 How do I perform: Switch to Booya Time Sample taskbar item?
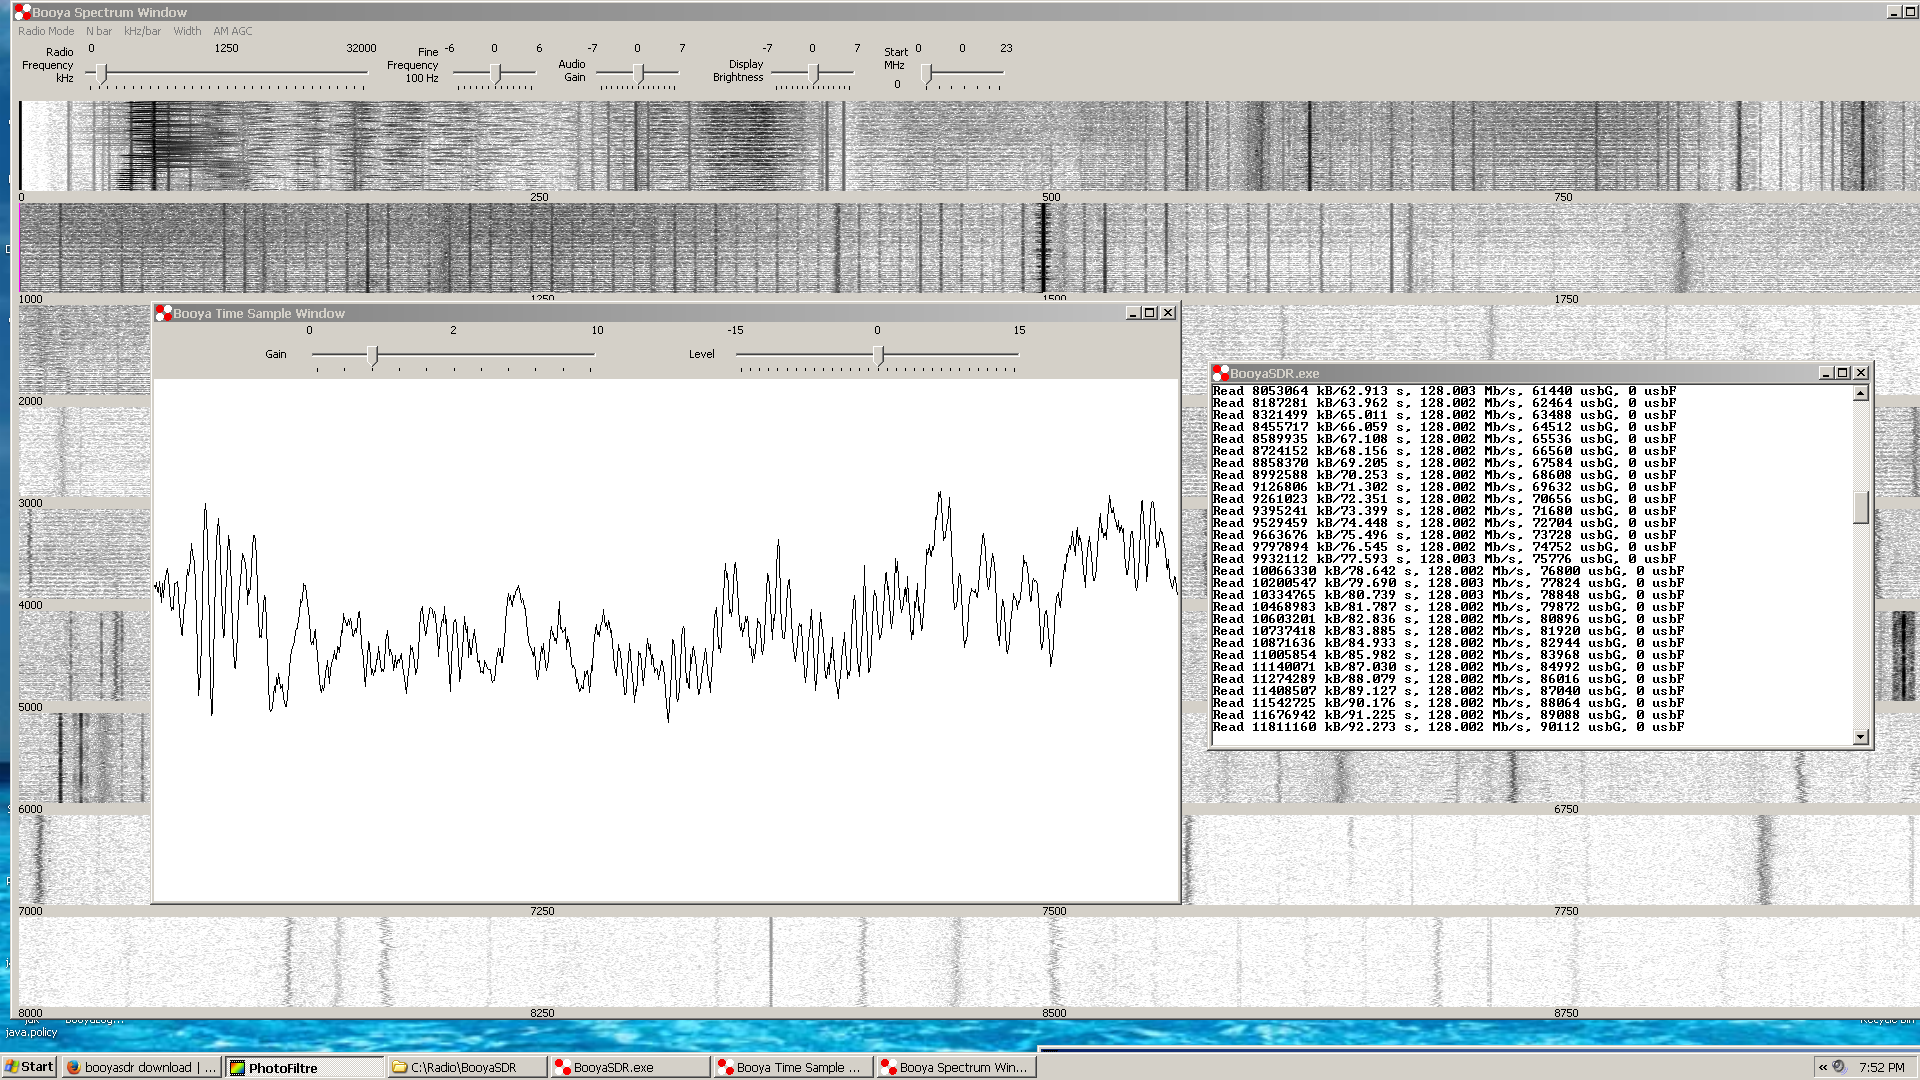click(794, 1067)
